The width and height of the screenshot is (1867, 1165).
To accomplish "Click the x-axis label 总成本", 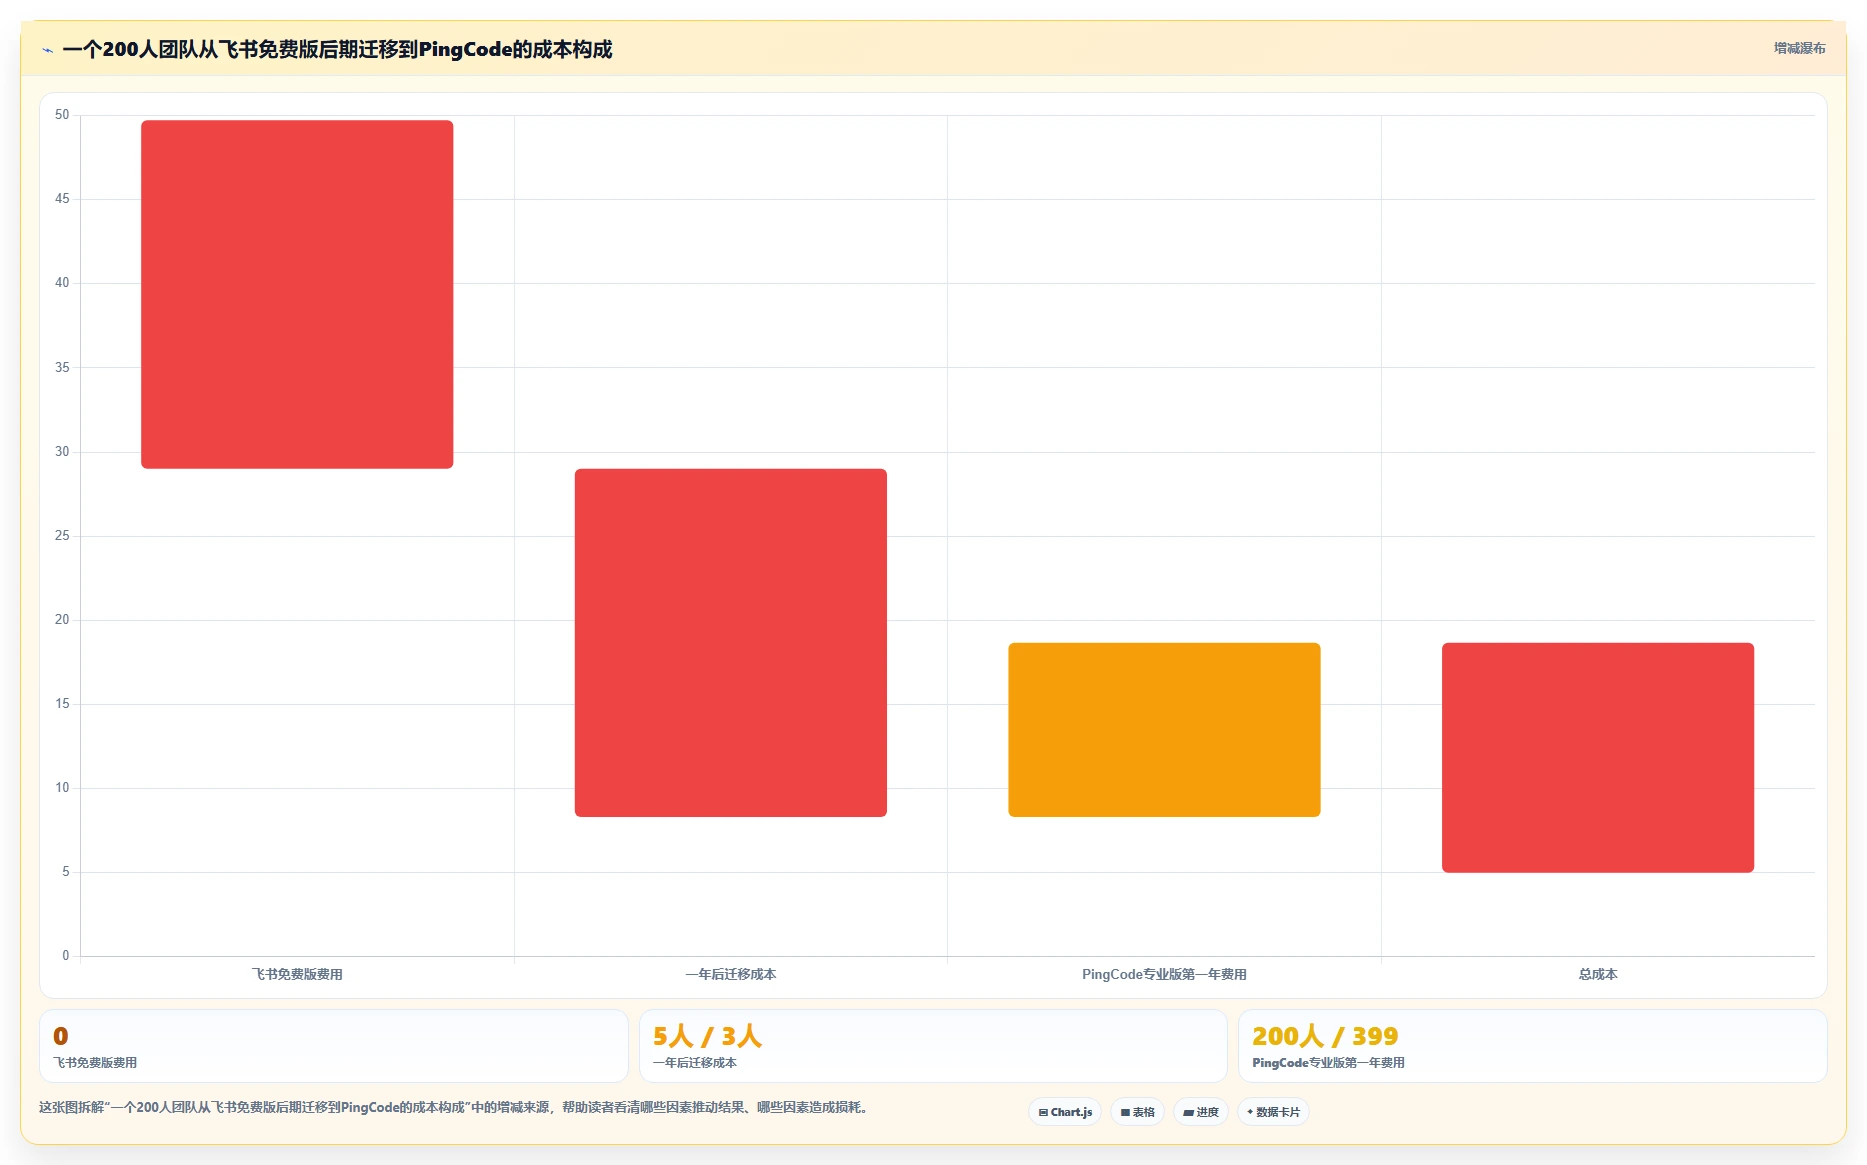I will [1598, 974].
